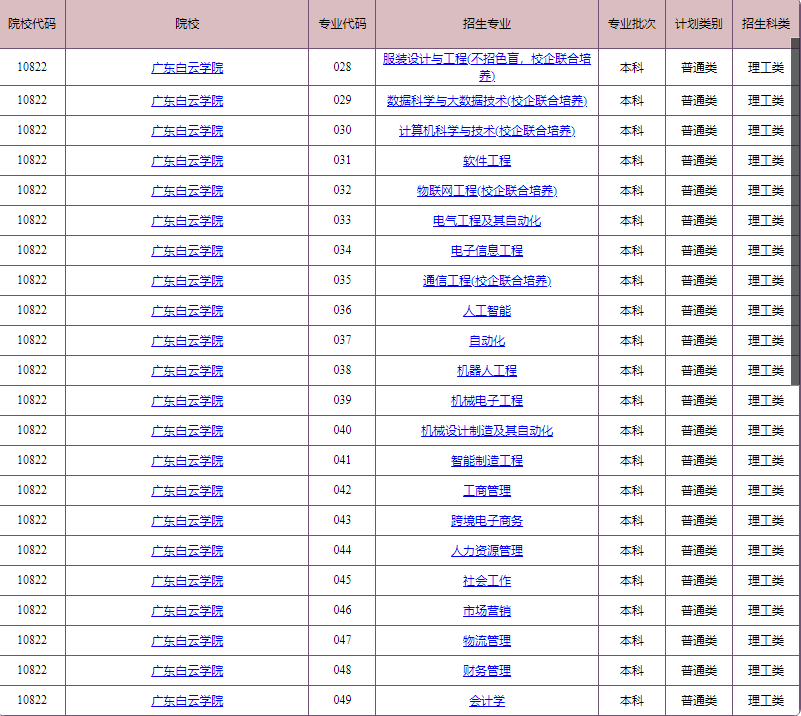Viewport: 801px width, 716px height.
Task: Click the 社会工作 major link
Action: (486, 581)
